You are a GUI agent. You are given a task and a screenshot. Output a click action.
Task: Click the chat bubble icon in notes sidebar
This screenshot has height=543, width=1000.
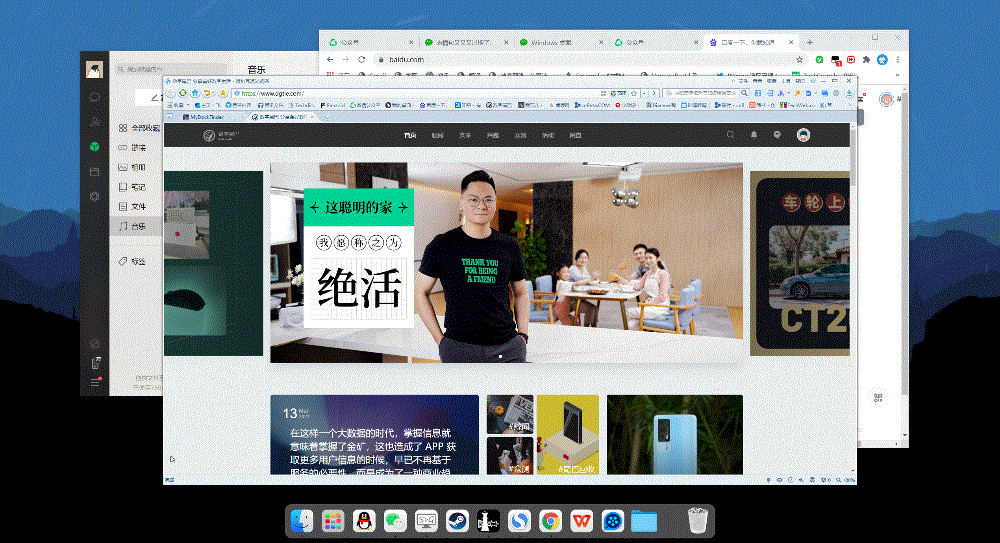(94, 97)
